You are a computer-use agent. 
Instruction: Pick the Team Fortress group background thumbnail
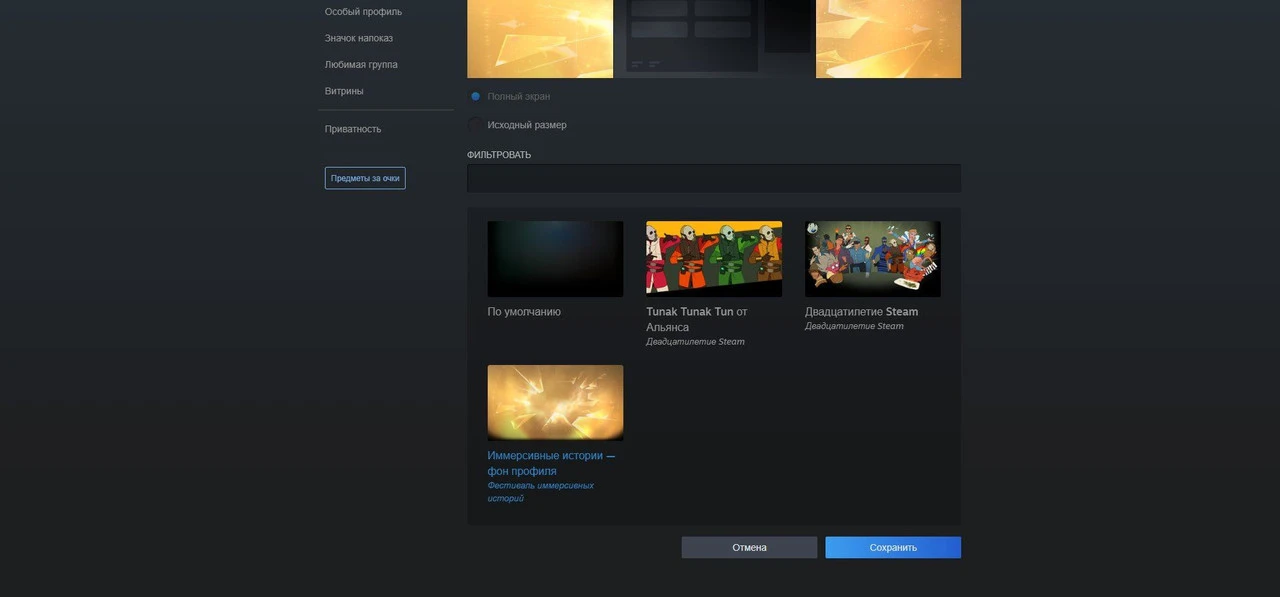[872, 259]
